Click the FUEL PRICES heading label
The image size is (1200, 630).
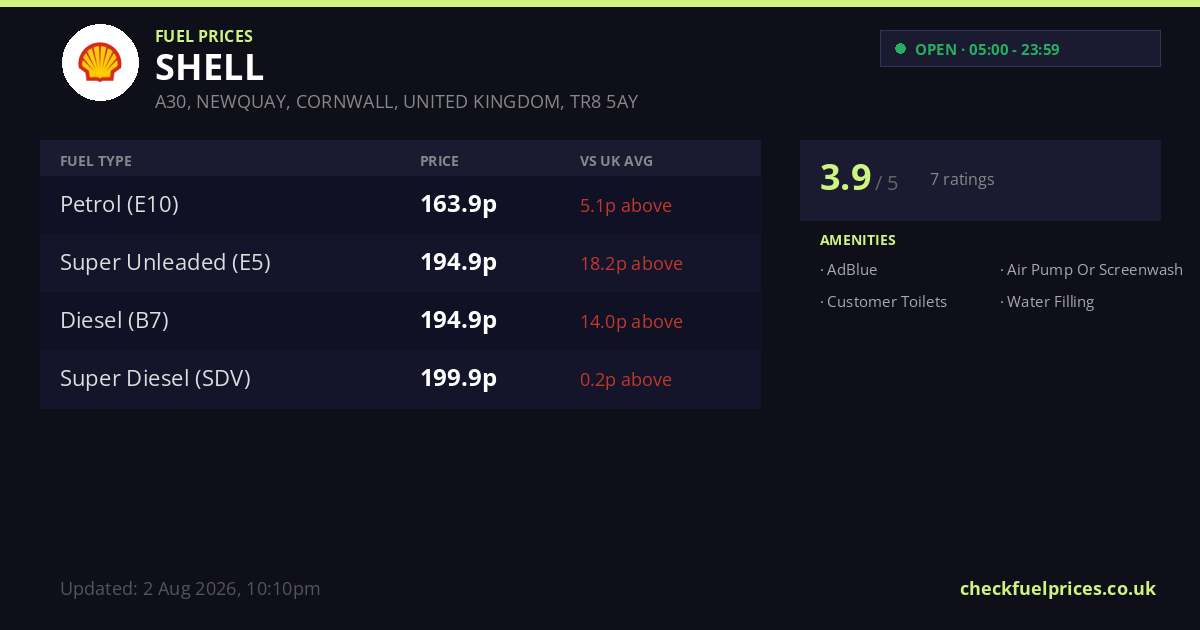click(x=204, y=36)
